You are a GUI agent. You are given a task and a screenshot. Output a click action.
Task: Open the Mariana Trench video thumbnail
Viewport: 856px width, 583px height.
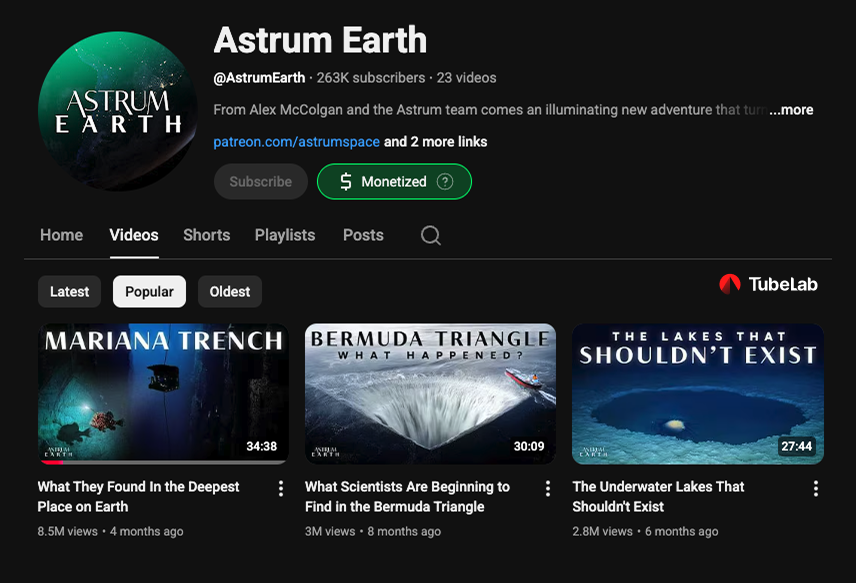(x=163, y=394)
